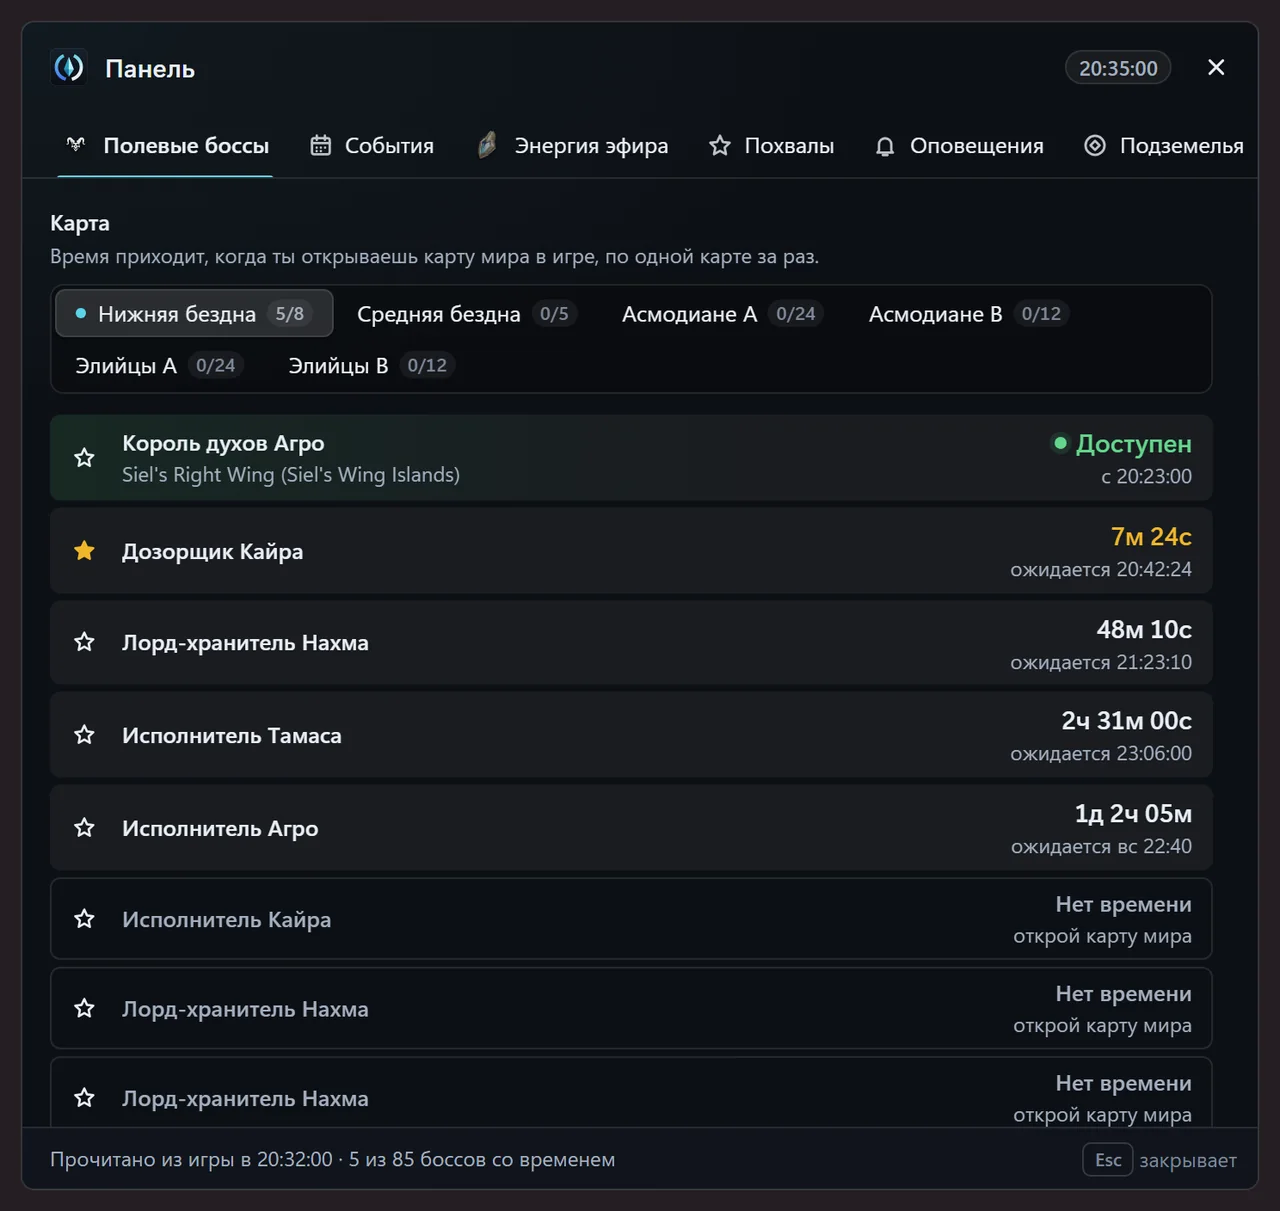Image resolution: width=1280 pixels, height=1211 pixels.
Task: Click the ожидается 23:06:00 time
Action: pyautogui.click(x=1101, y=753)
